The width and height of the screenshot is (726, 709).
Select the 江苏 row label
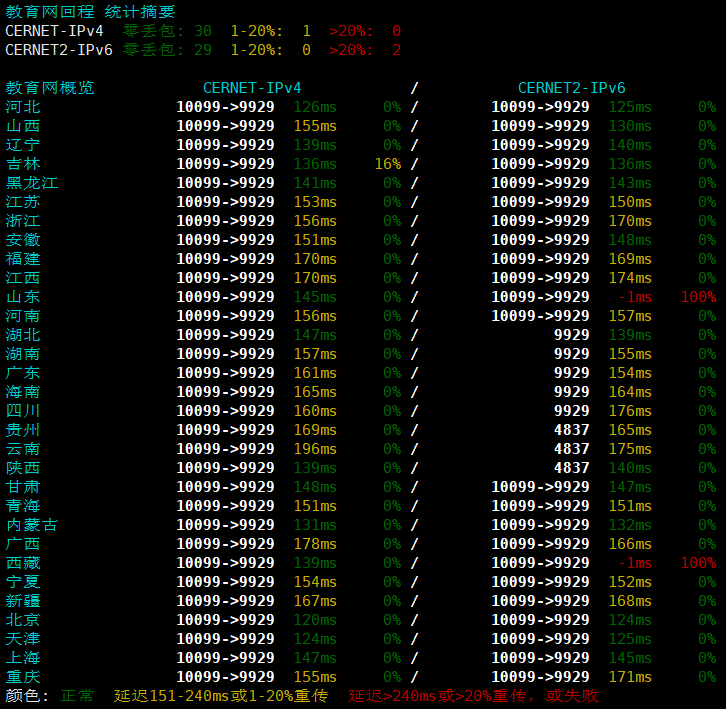[x=23, y=202]
